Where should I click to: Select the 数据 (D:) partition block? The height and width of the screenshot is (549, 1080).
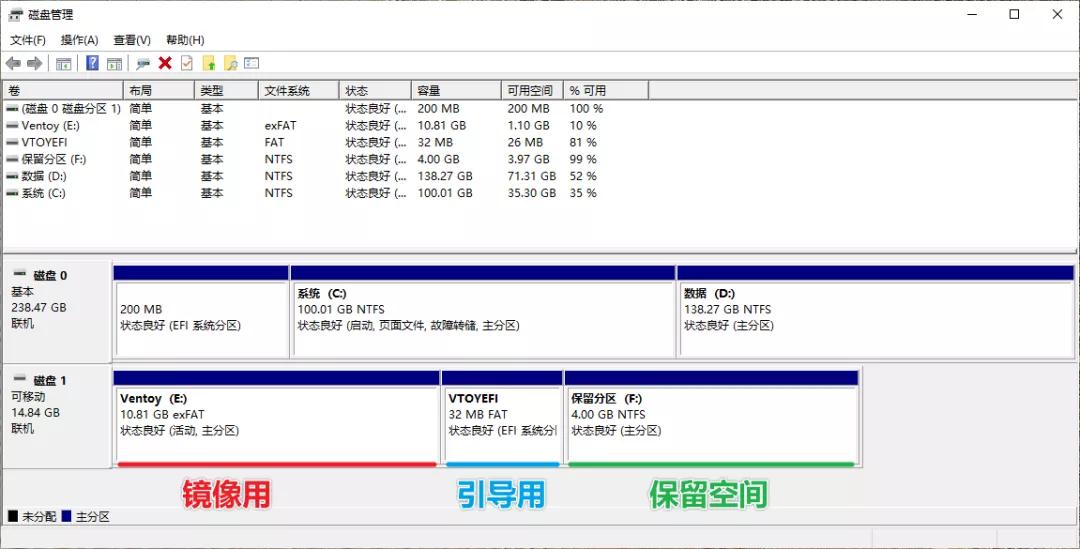pyautogui.click(x=875, y=312)
